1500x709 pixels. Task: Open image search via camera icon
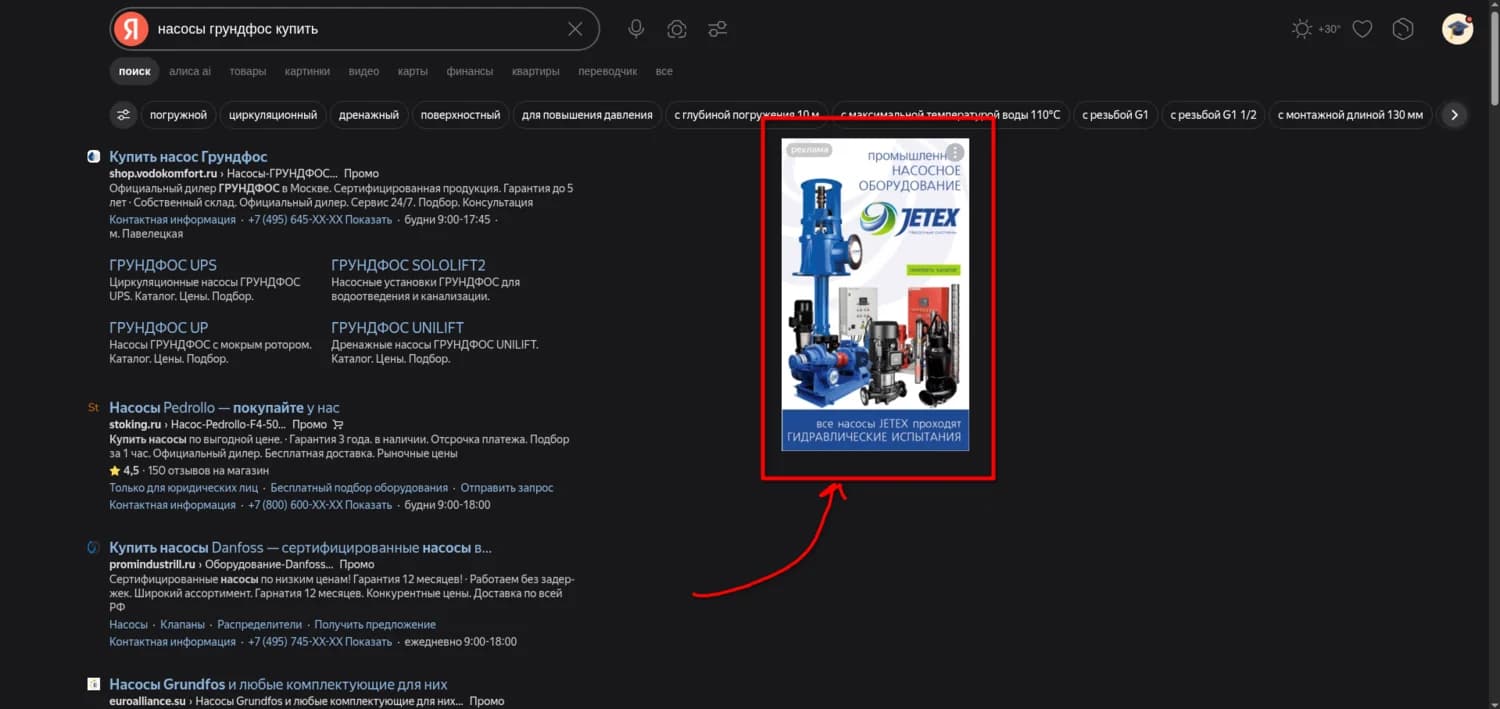point(677,29)
